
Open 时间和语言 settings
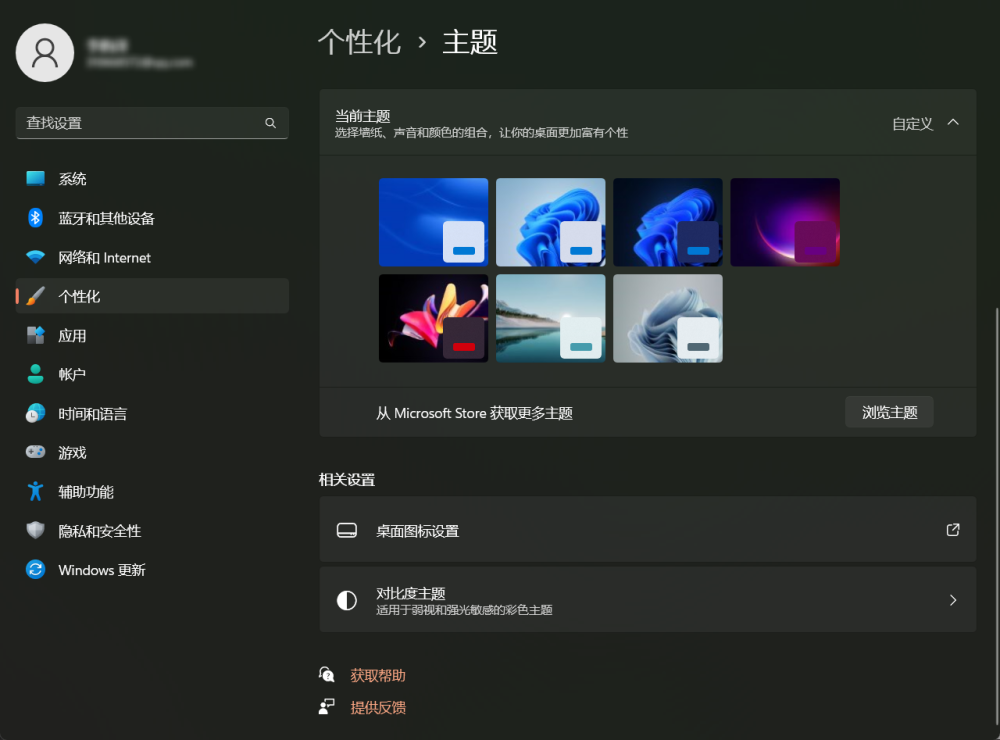pyautogui.click(x=152, y=413)
